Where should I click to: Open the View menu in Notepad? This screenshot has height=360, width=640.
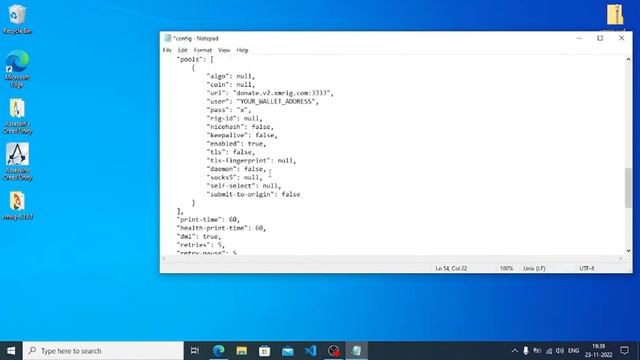(224, 50)
